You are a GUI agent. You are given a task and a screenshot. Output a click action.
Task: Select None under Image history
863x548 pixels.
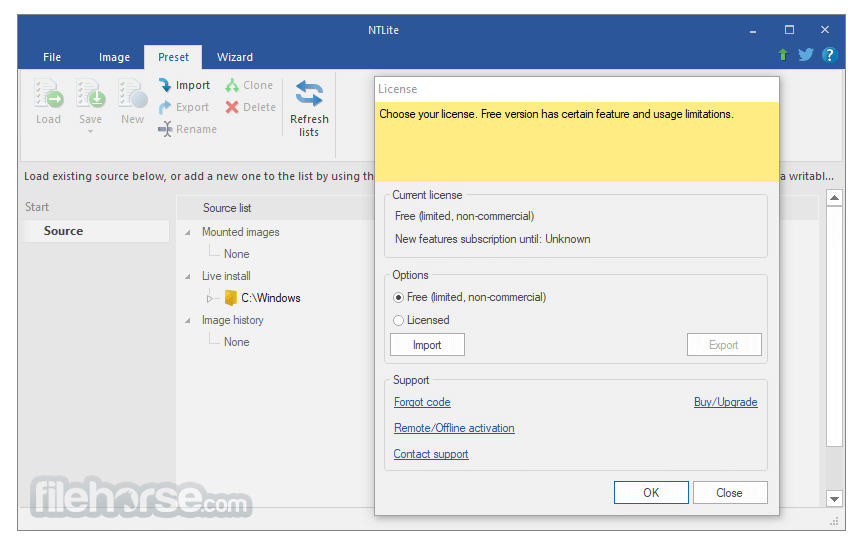pos(237,342)
